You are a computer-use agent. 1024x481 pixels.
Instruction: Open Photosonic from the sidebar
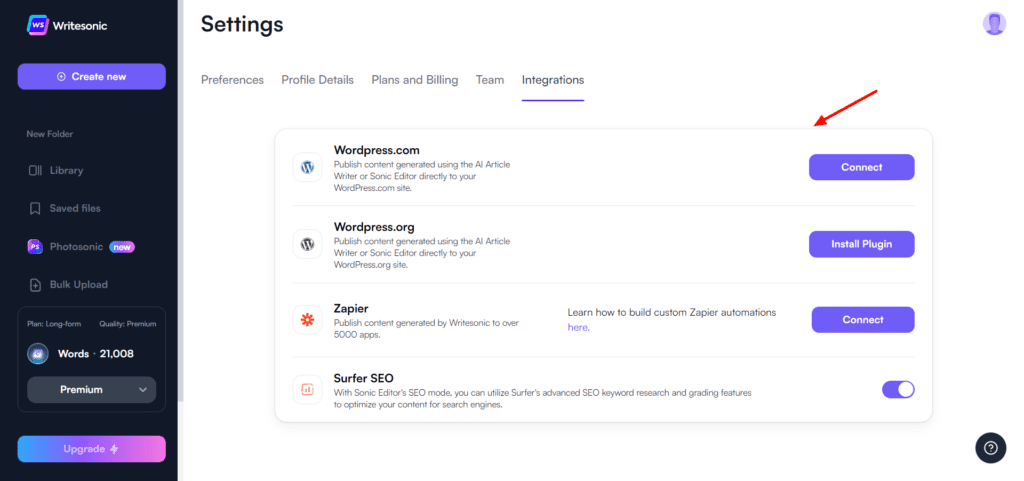coord(78,246)
